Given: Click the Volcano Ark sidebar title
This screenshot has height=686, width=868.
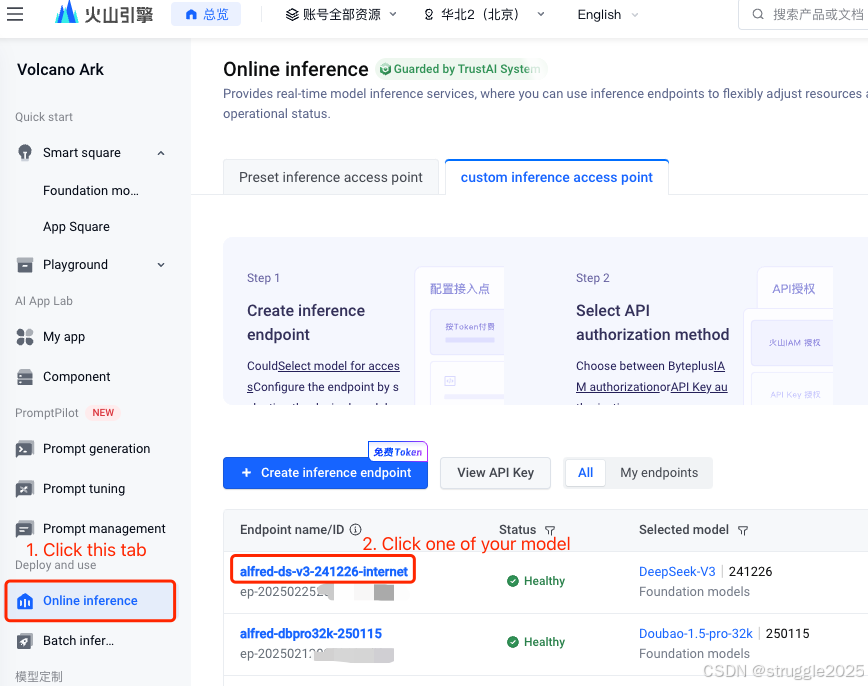Looking at the screenshot, I should point(60,70).
